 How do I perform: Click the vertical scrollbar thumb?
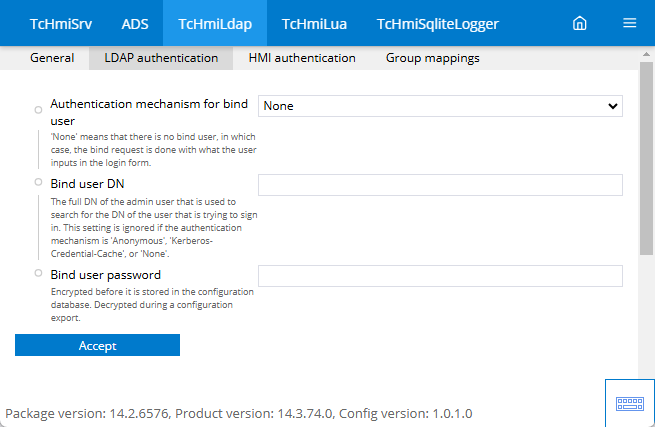click(x=646, y=158)
